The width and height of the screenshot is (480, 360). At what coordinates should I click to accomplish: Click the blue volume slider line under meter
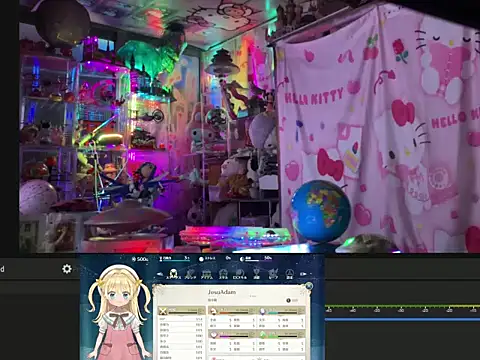[x=403, y=319]
